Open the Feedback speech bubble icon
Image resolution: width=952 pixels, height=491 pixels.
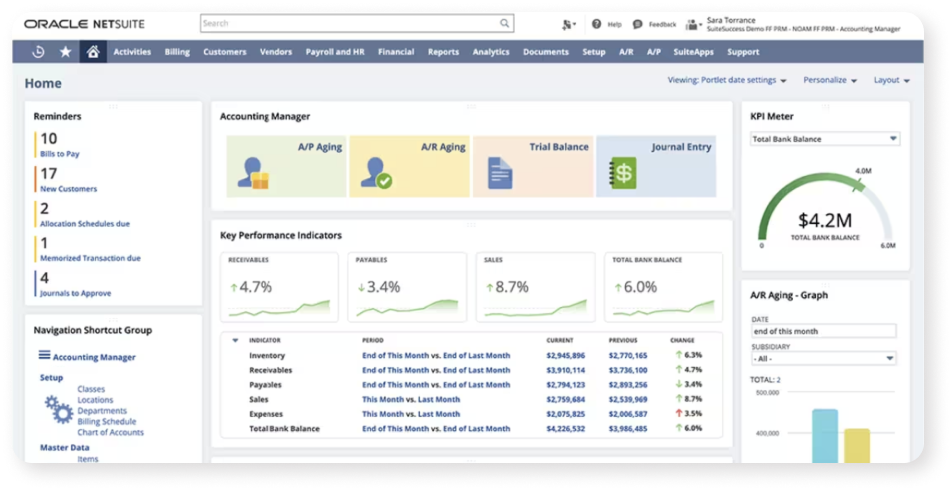click(637, 24)
